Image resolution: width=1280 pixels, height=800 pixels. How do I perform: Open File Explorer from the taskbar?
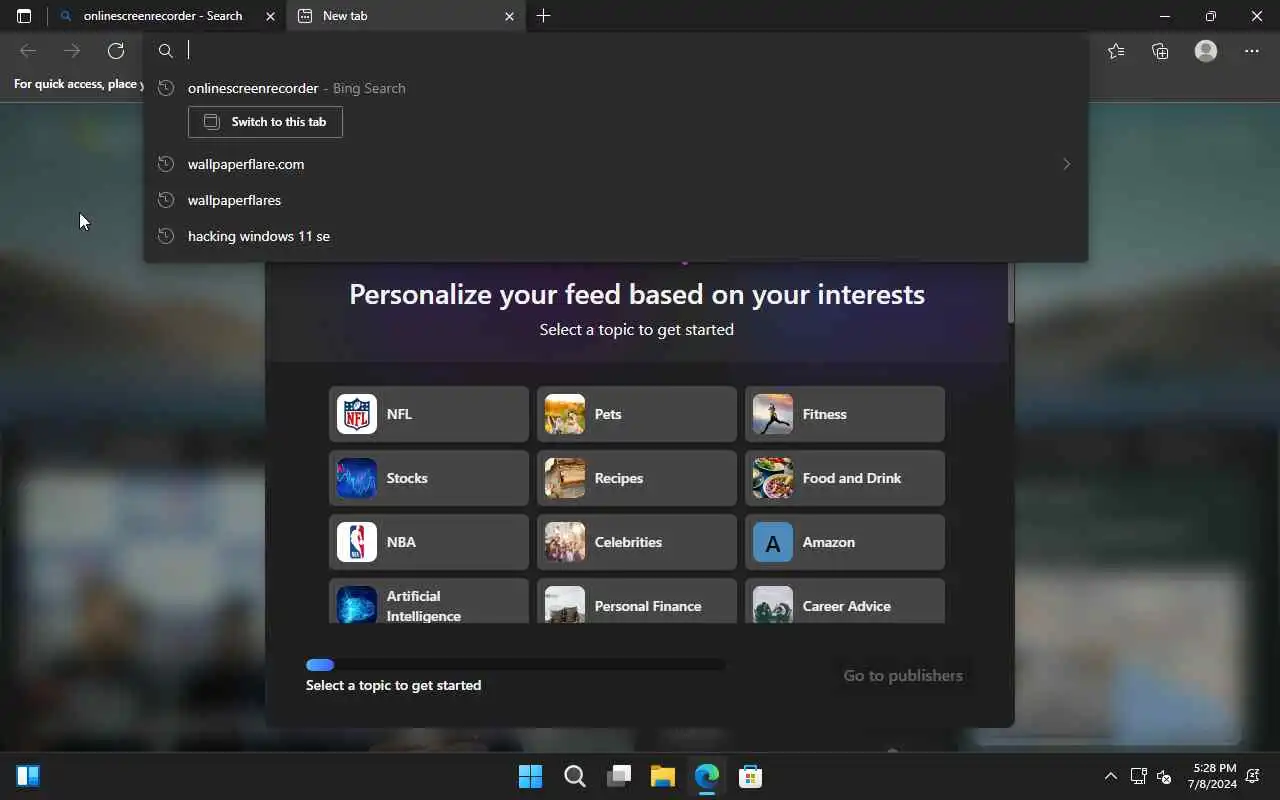[662, 776]
